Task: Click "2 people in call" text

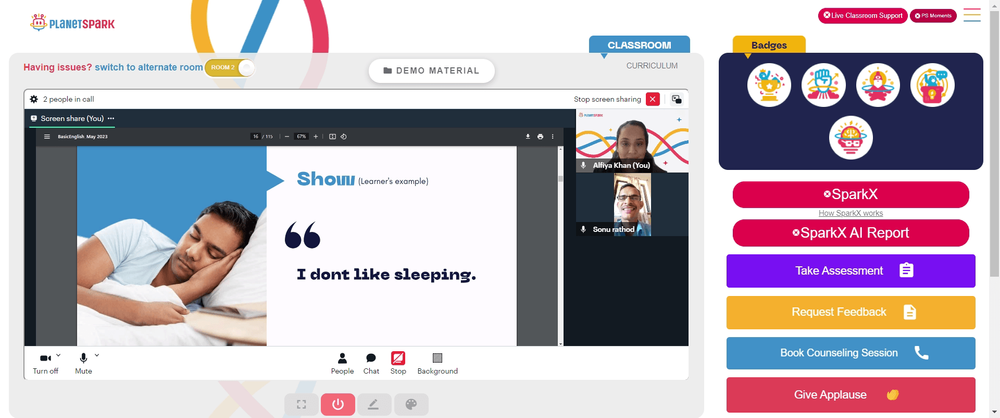Action: (x=69, y=99)
